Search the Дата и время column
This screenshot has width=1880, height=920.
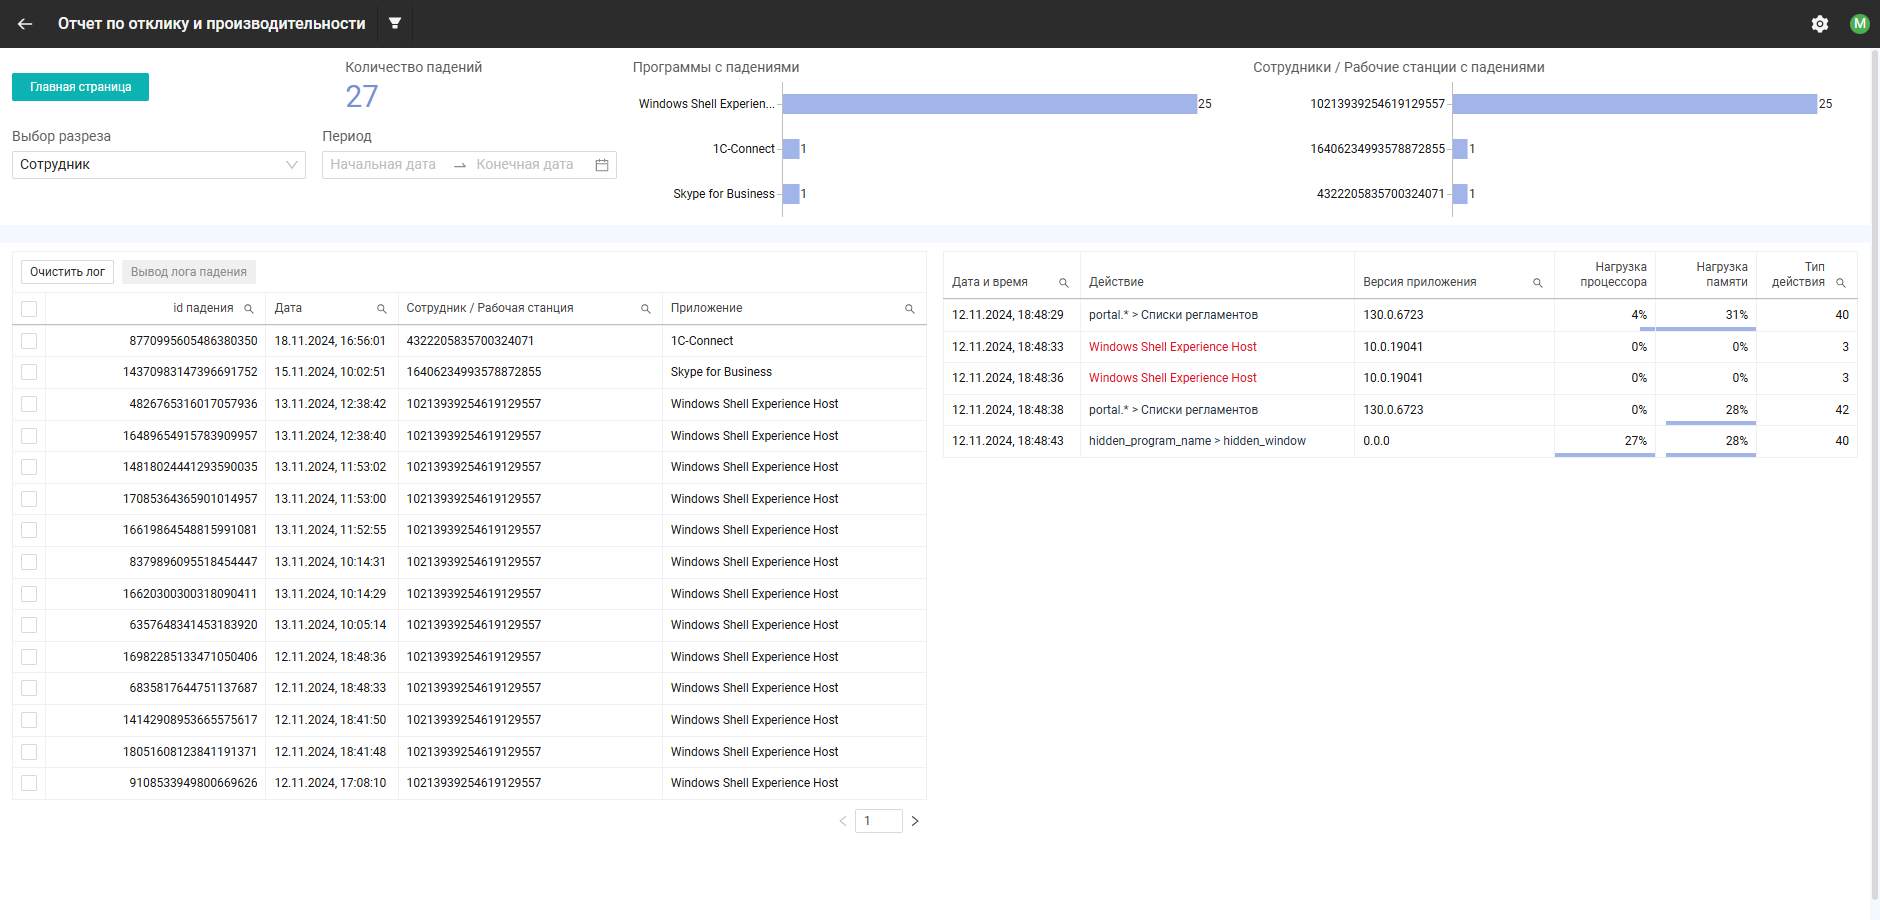pyautogui.click(x=1064, y=283)
